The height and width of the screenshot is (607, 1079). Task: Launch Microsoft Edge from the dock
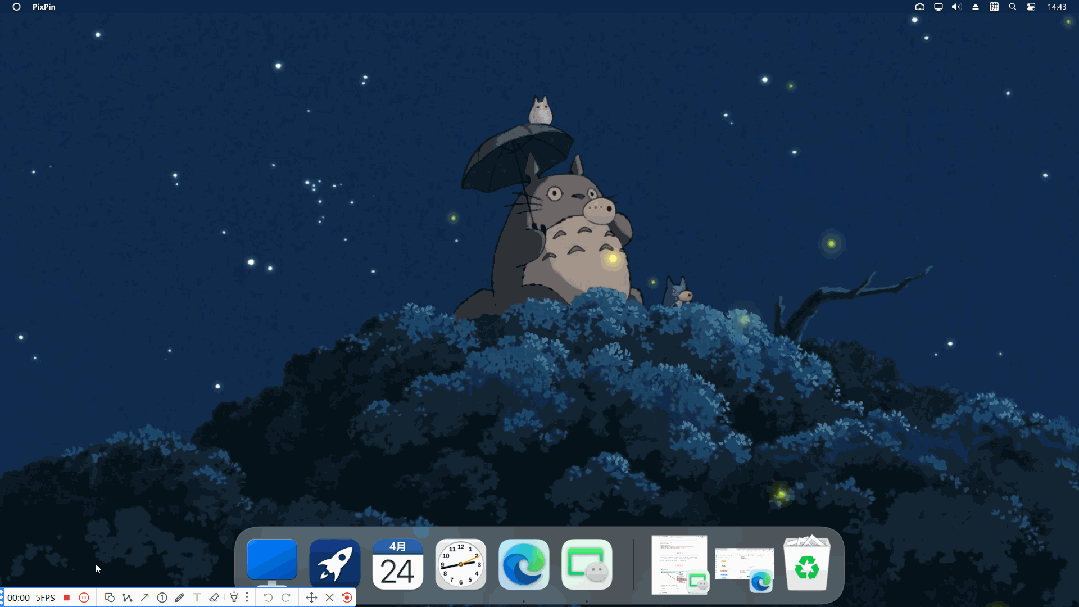(x=524, y=565)
